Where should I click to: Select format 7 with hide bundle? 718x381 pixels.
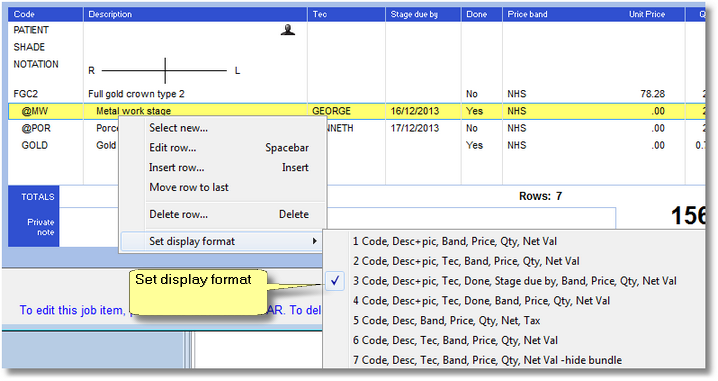click(487, 360)
